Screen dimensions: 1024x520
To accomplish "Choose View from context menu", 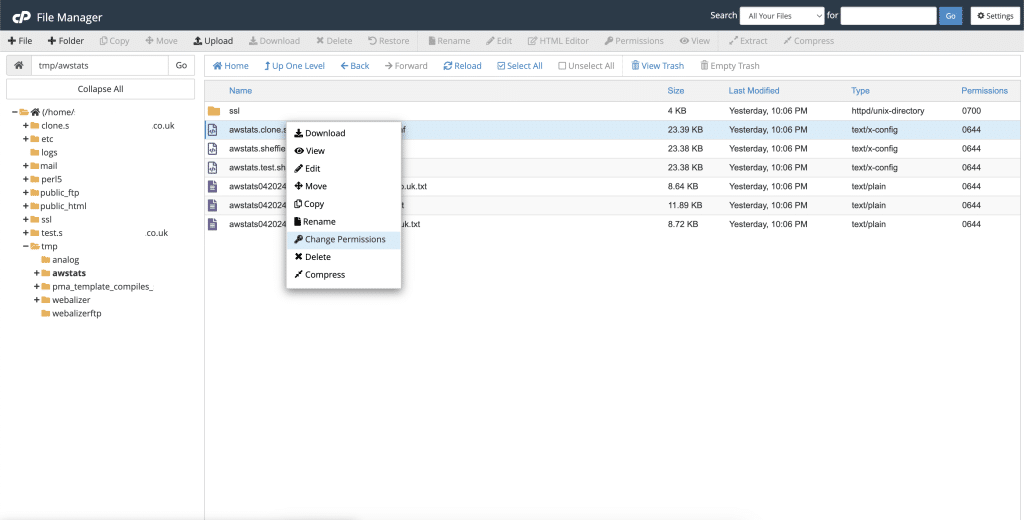I will 344,151.
